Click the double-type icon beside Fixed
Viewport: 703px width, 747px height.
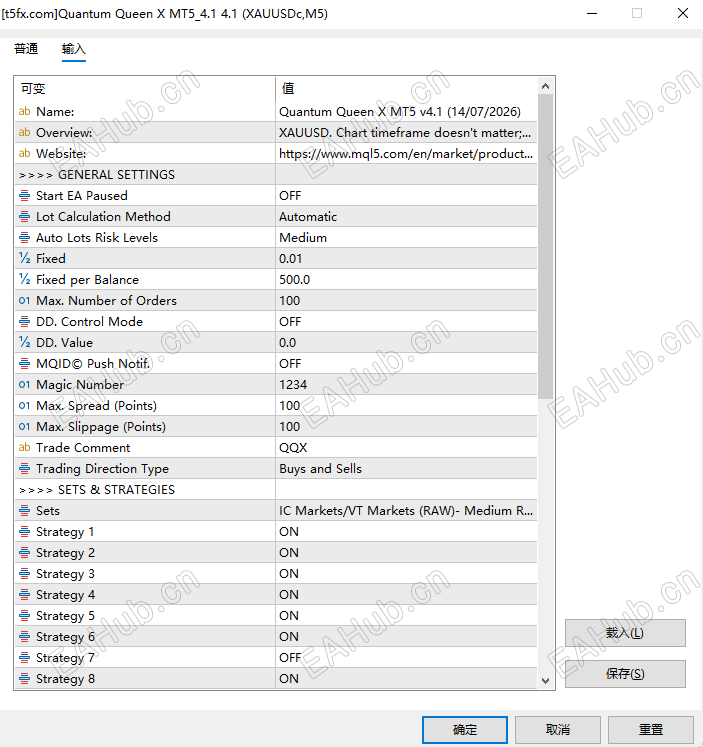tap(24, 258)
